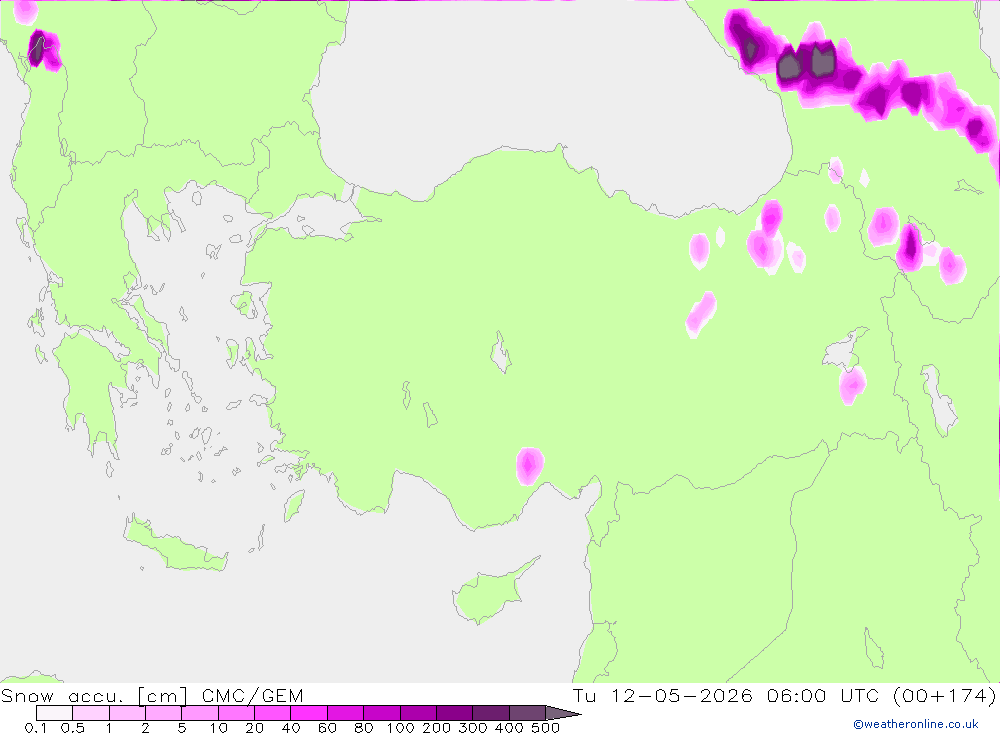Click the 200–300 cm legend swatch
The image size is (1000, 733).
pyautogui.click(x=455, y=713)
